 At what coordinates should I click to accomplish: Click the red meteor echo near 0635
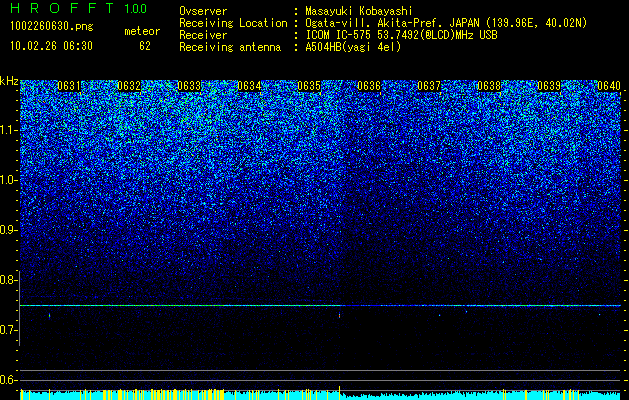pos(339,316)
